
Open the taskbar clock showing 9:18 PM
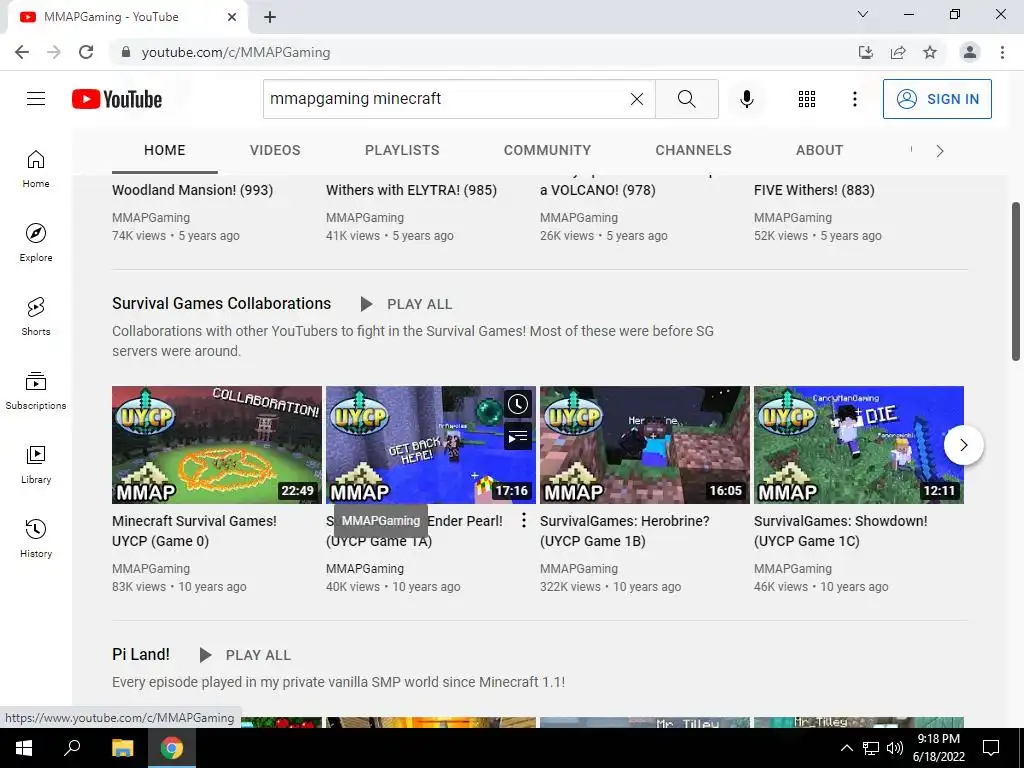click(938, 748)
